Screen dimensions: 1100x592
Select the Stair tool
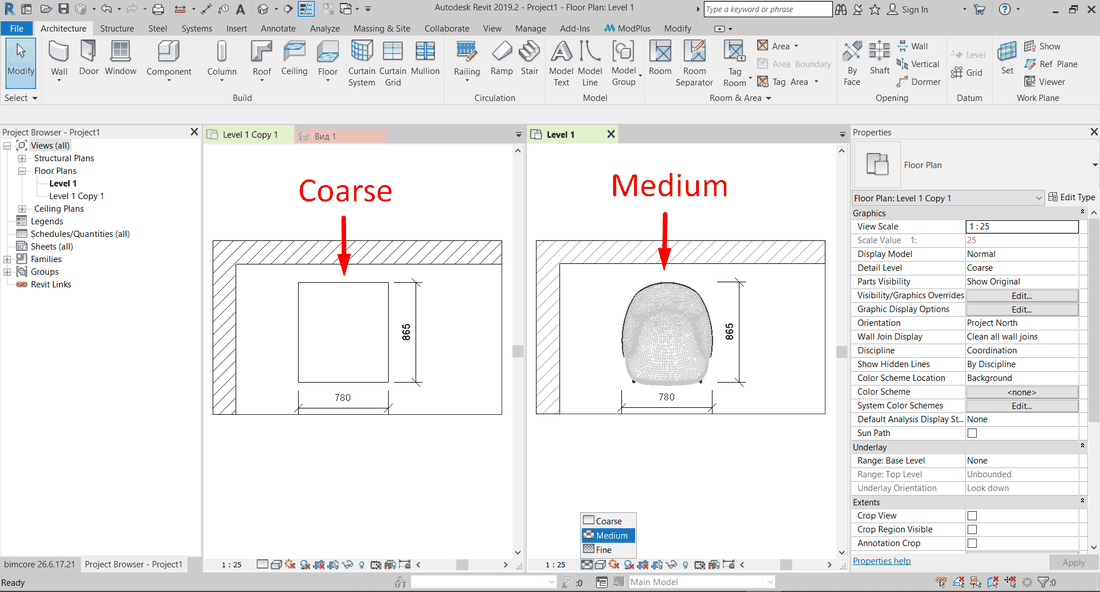pyautogui.click(x=530, y=58)
